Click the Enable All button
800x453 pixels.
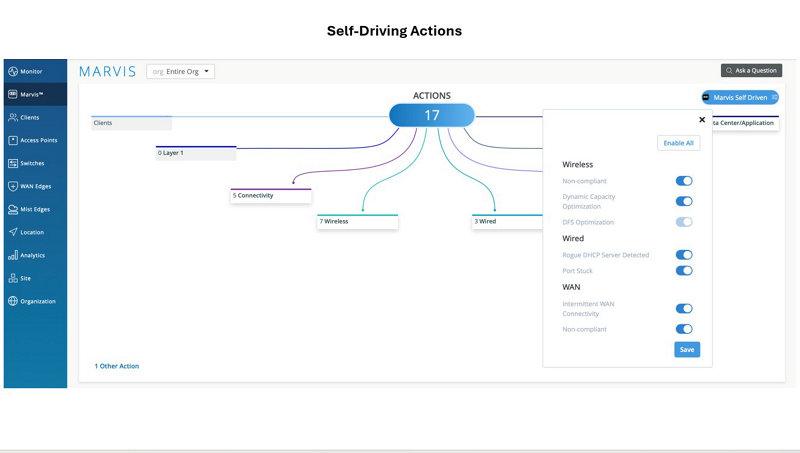click(x=679, y=143)
